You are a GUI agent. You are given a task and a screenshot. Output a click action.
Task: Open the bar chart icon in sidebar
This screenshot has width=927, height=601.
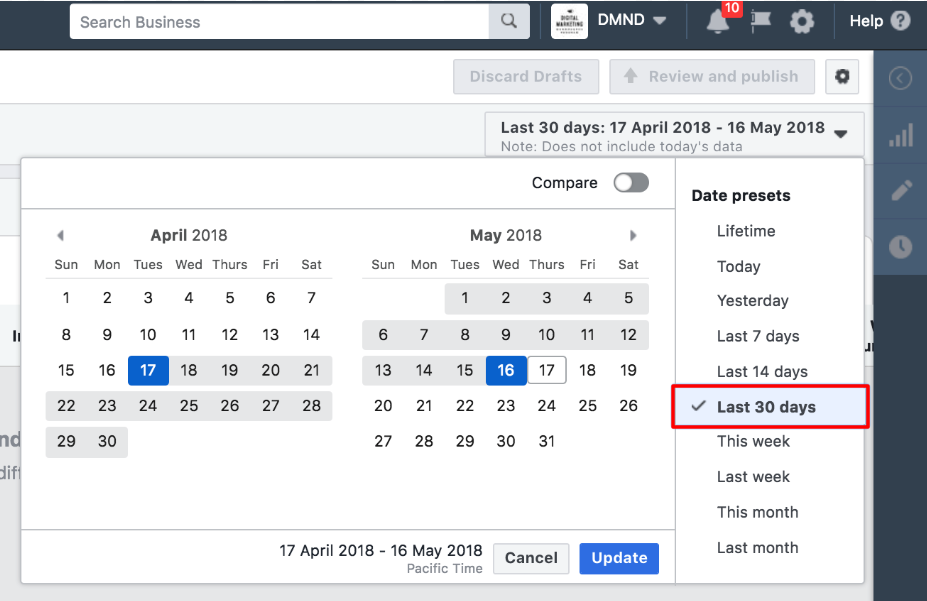coord(901,136)
